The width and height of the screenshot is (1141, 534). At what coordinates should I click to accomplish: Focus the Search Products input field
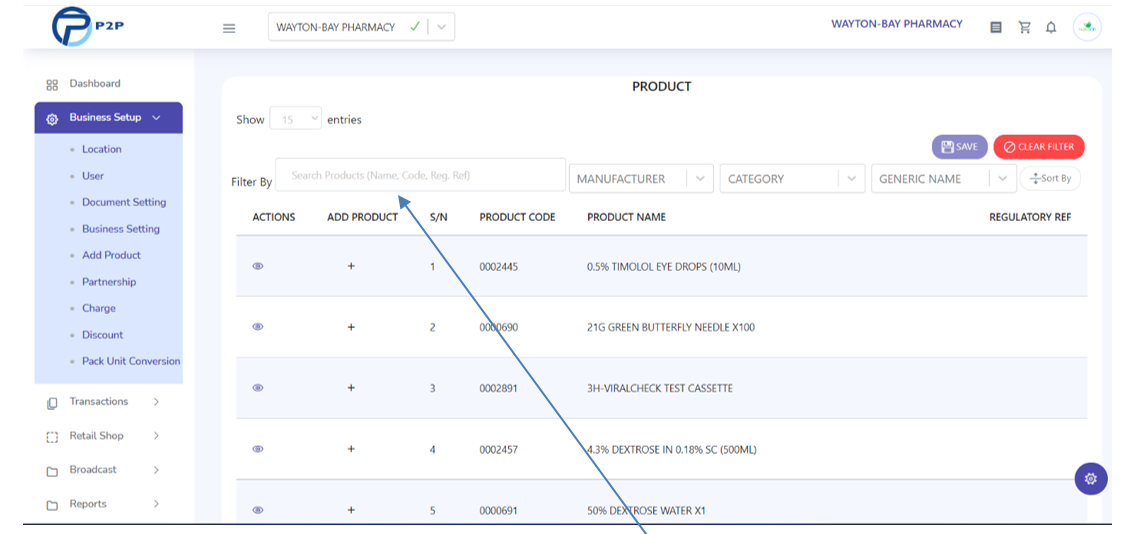point(421,175)
